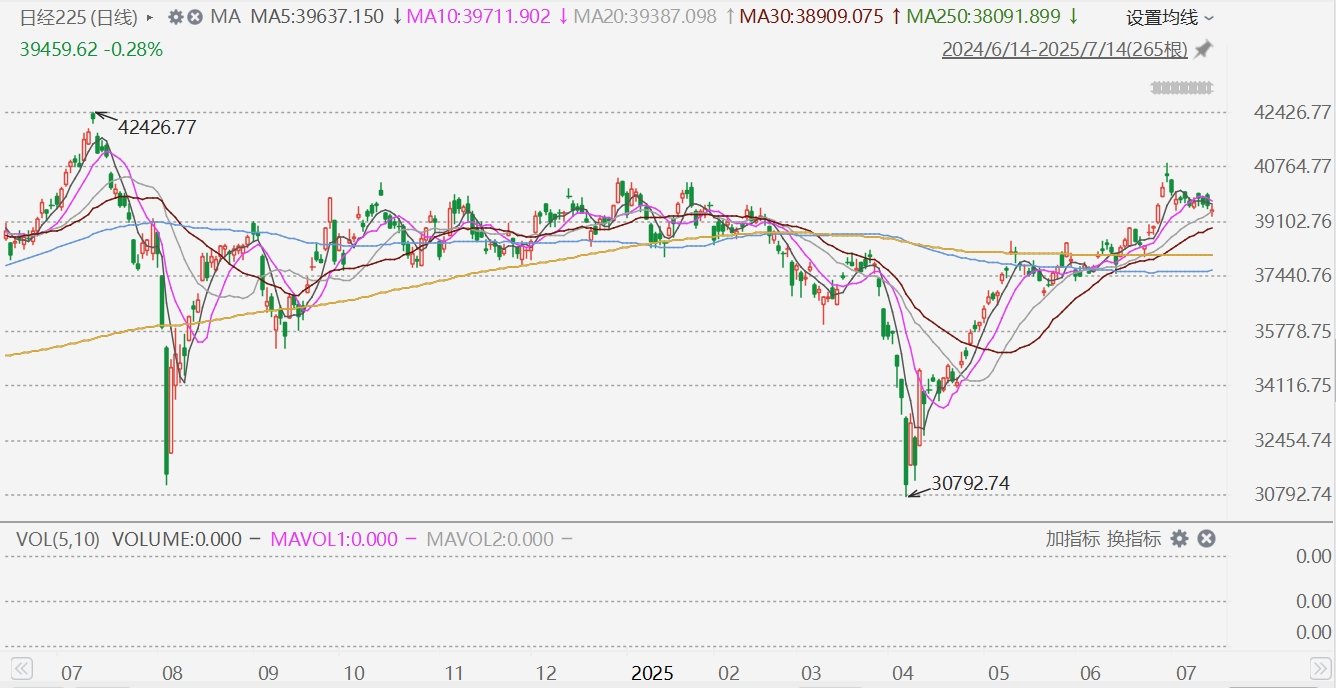
Task: Open MA indicator settings gear
Action: click(175, 17)
